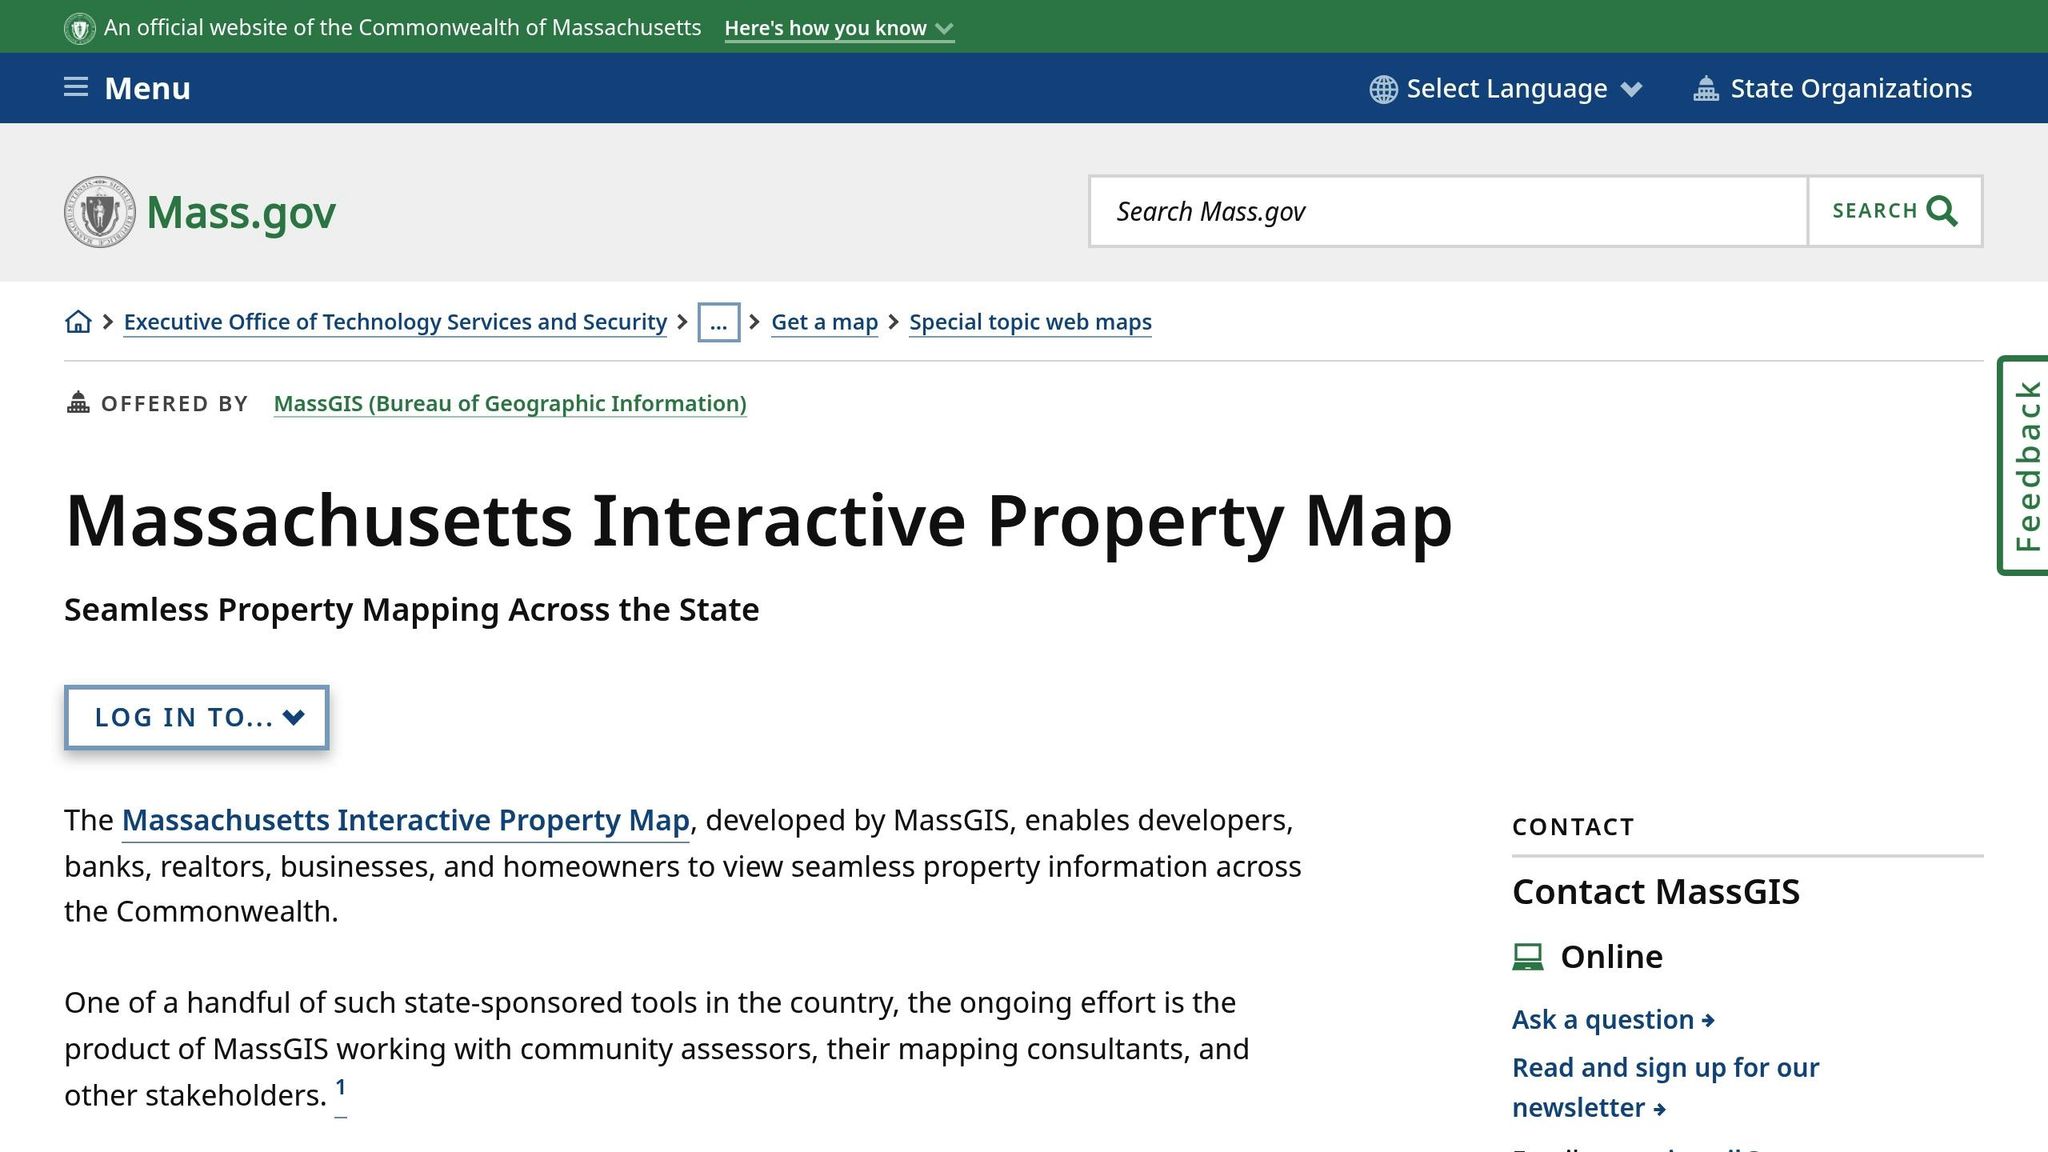This screenshot has width=2048, height=1152.
Task: Click the Seamless Property Mapping Across the State subtitle
Action: click(x=411, y=610)
